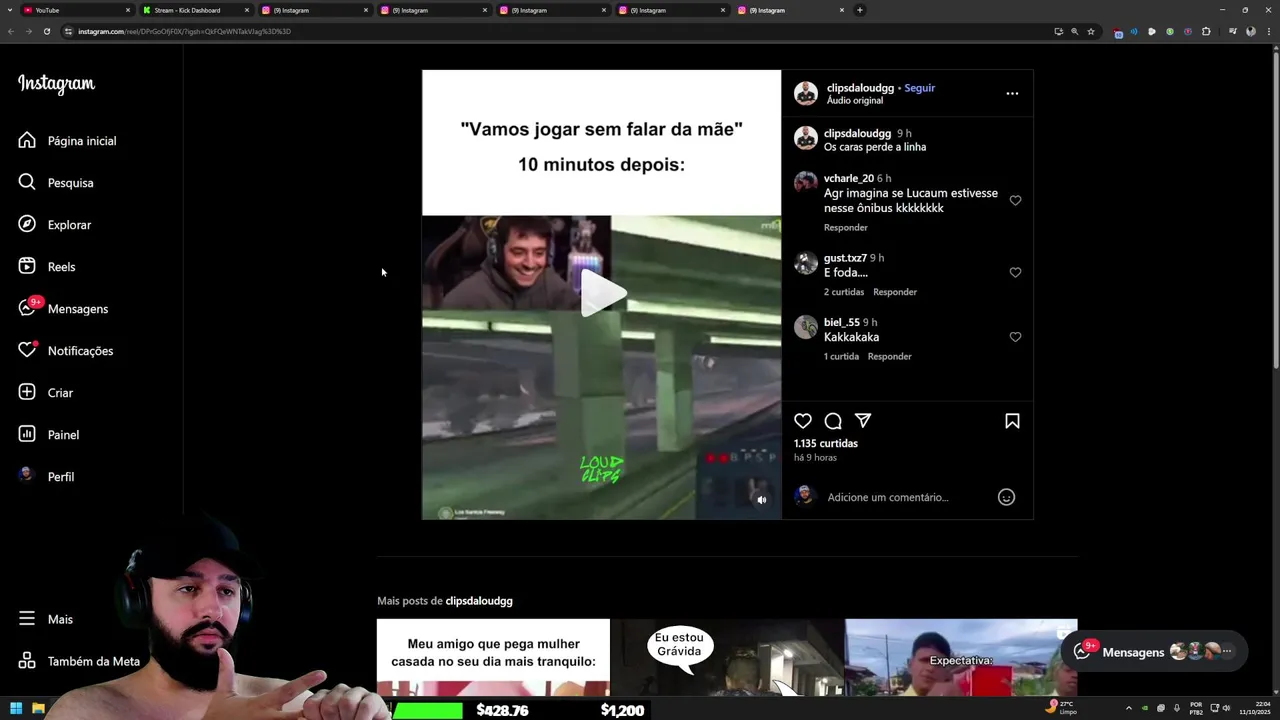Show hidden system tray icons
1280x720 pixels.
pos(1129,708)
